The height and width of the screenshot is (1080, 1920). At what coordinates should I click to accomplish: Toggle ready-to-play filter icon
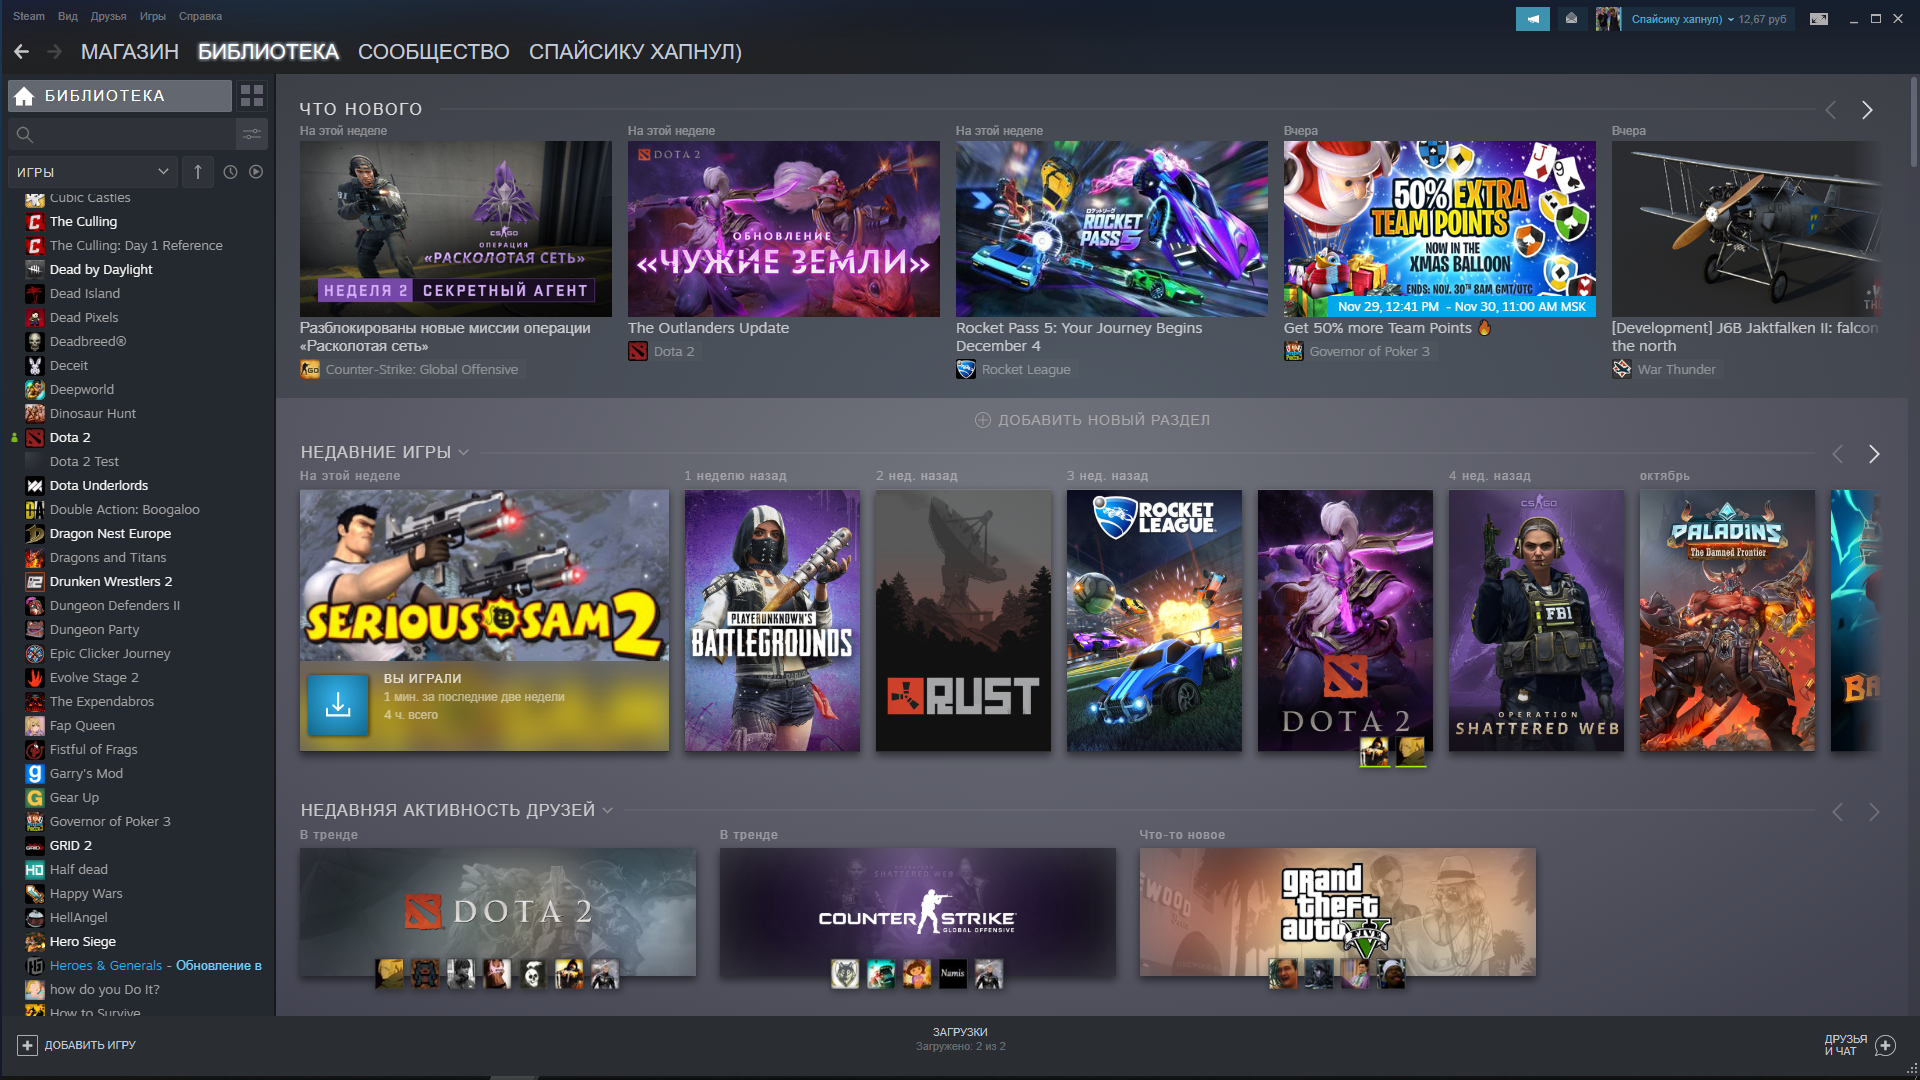[256, 172]
